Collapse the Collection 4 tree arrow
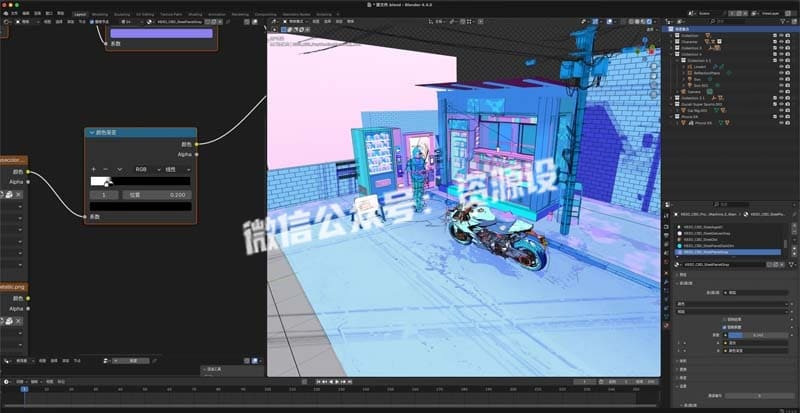The height and width of the screenshot is (413, 800). pyautogui.click(x=672, y=54)
